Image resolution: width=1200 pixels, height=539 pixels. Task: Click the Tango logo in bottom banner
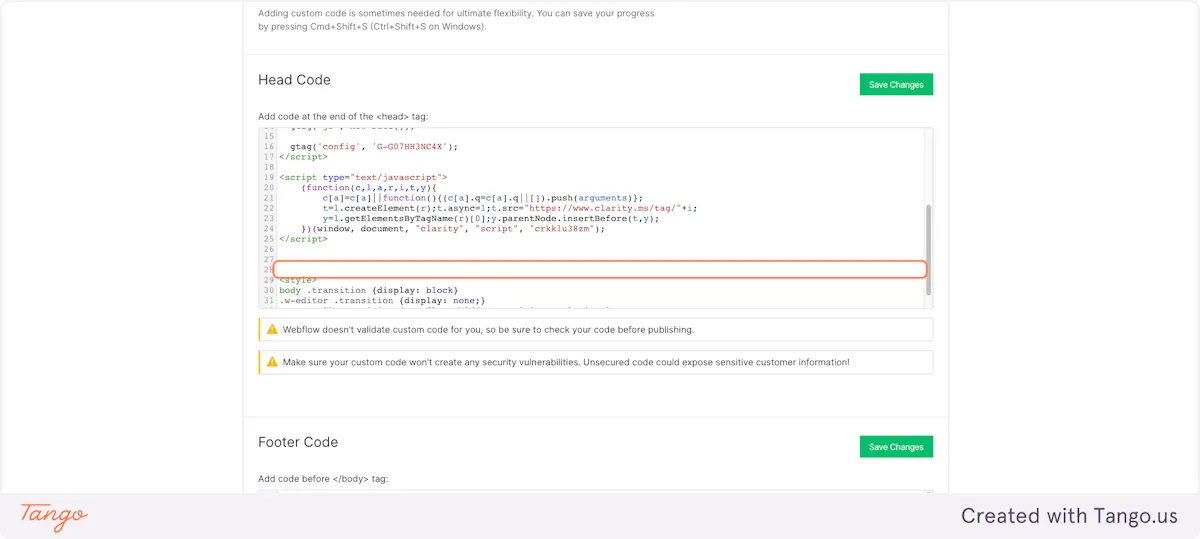pos(54,516)
